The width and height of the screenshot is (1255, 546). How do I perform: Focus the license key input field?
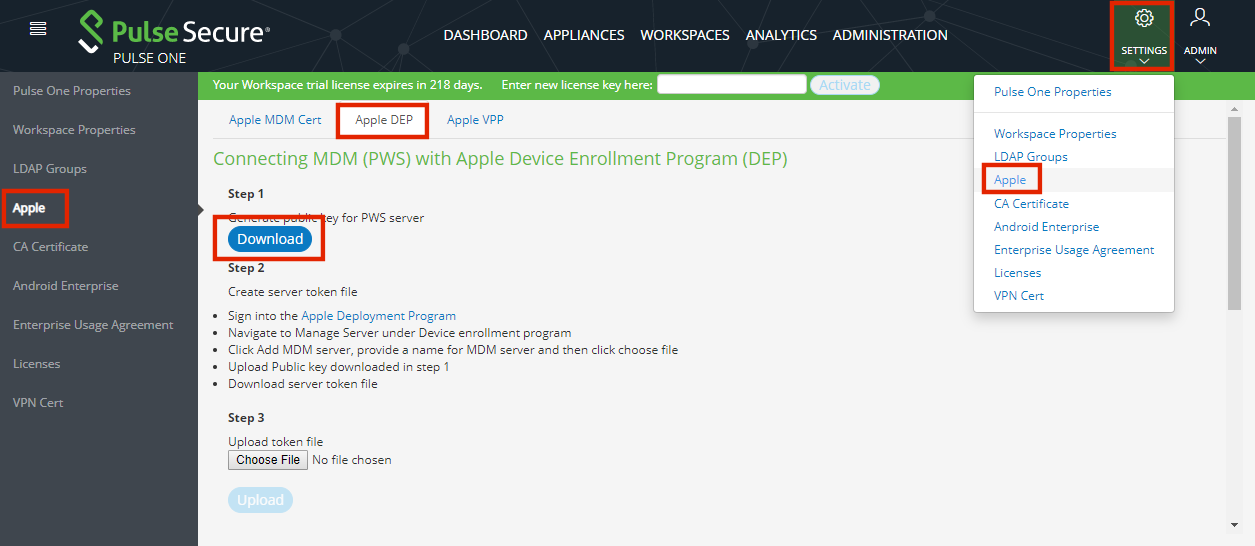click(732, 84)
